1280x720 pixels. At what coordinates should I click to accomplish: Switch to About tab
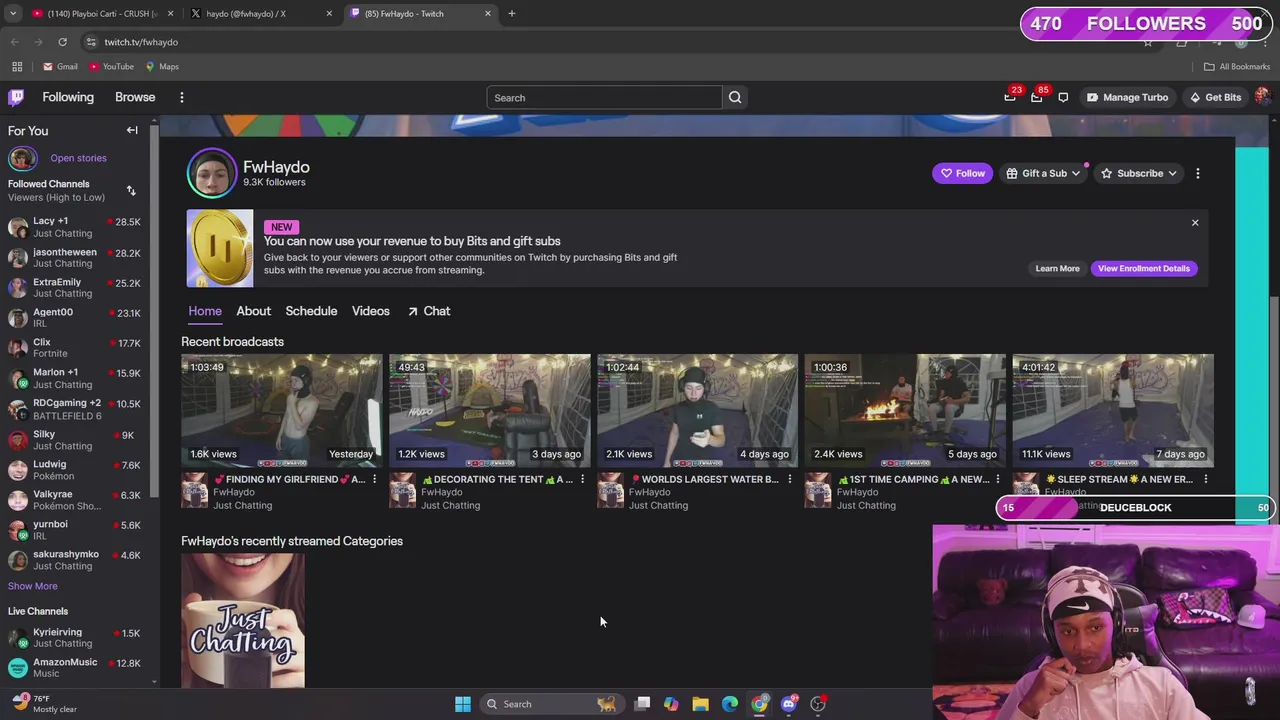pos(253,311)
